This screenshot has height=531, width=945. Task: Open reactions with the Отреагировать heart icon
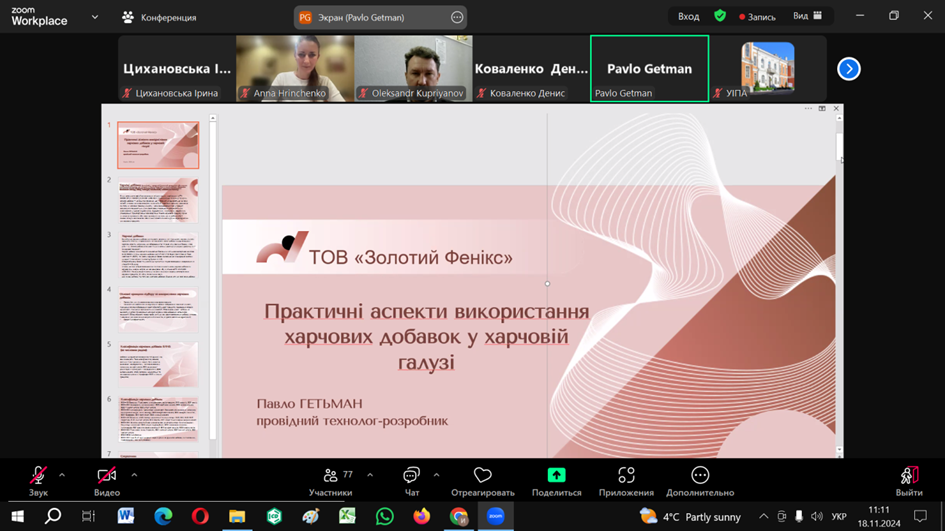click(x=483, y=481)
